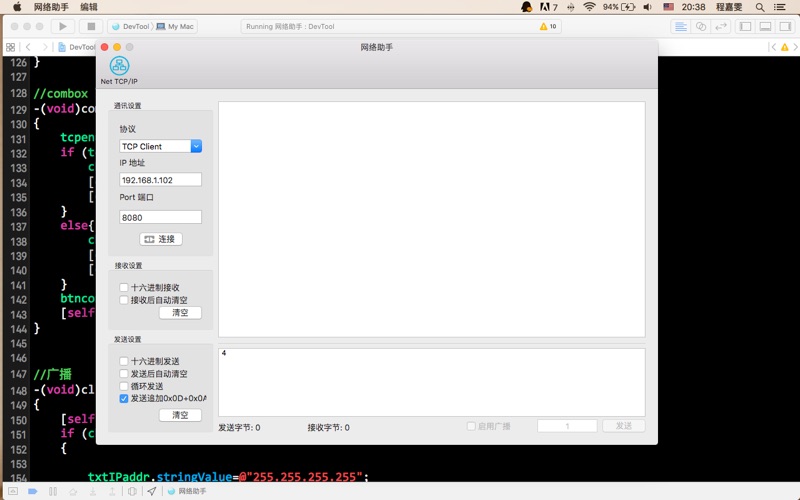Enable the 启用广播 broadcast checkbox
800x500 pixels.
click(x=471, y=426)
